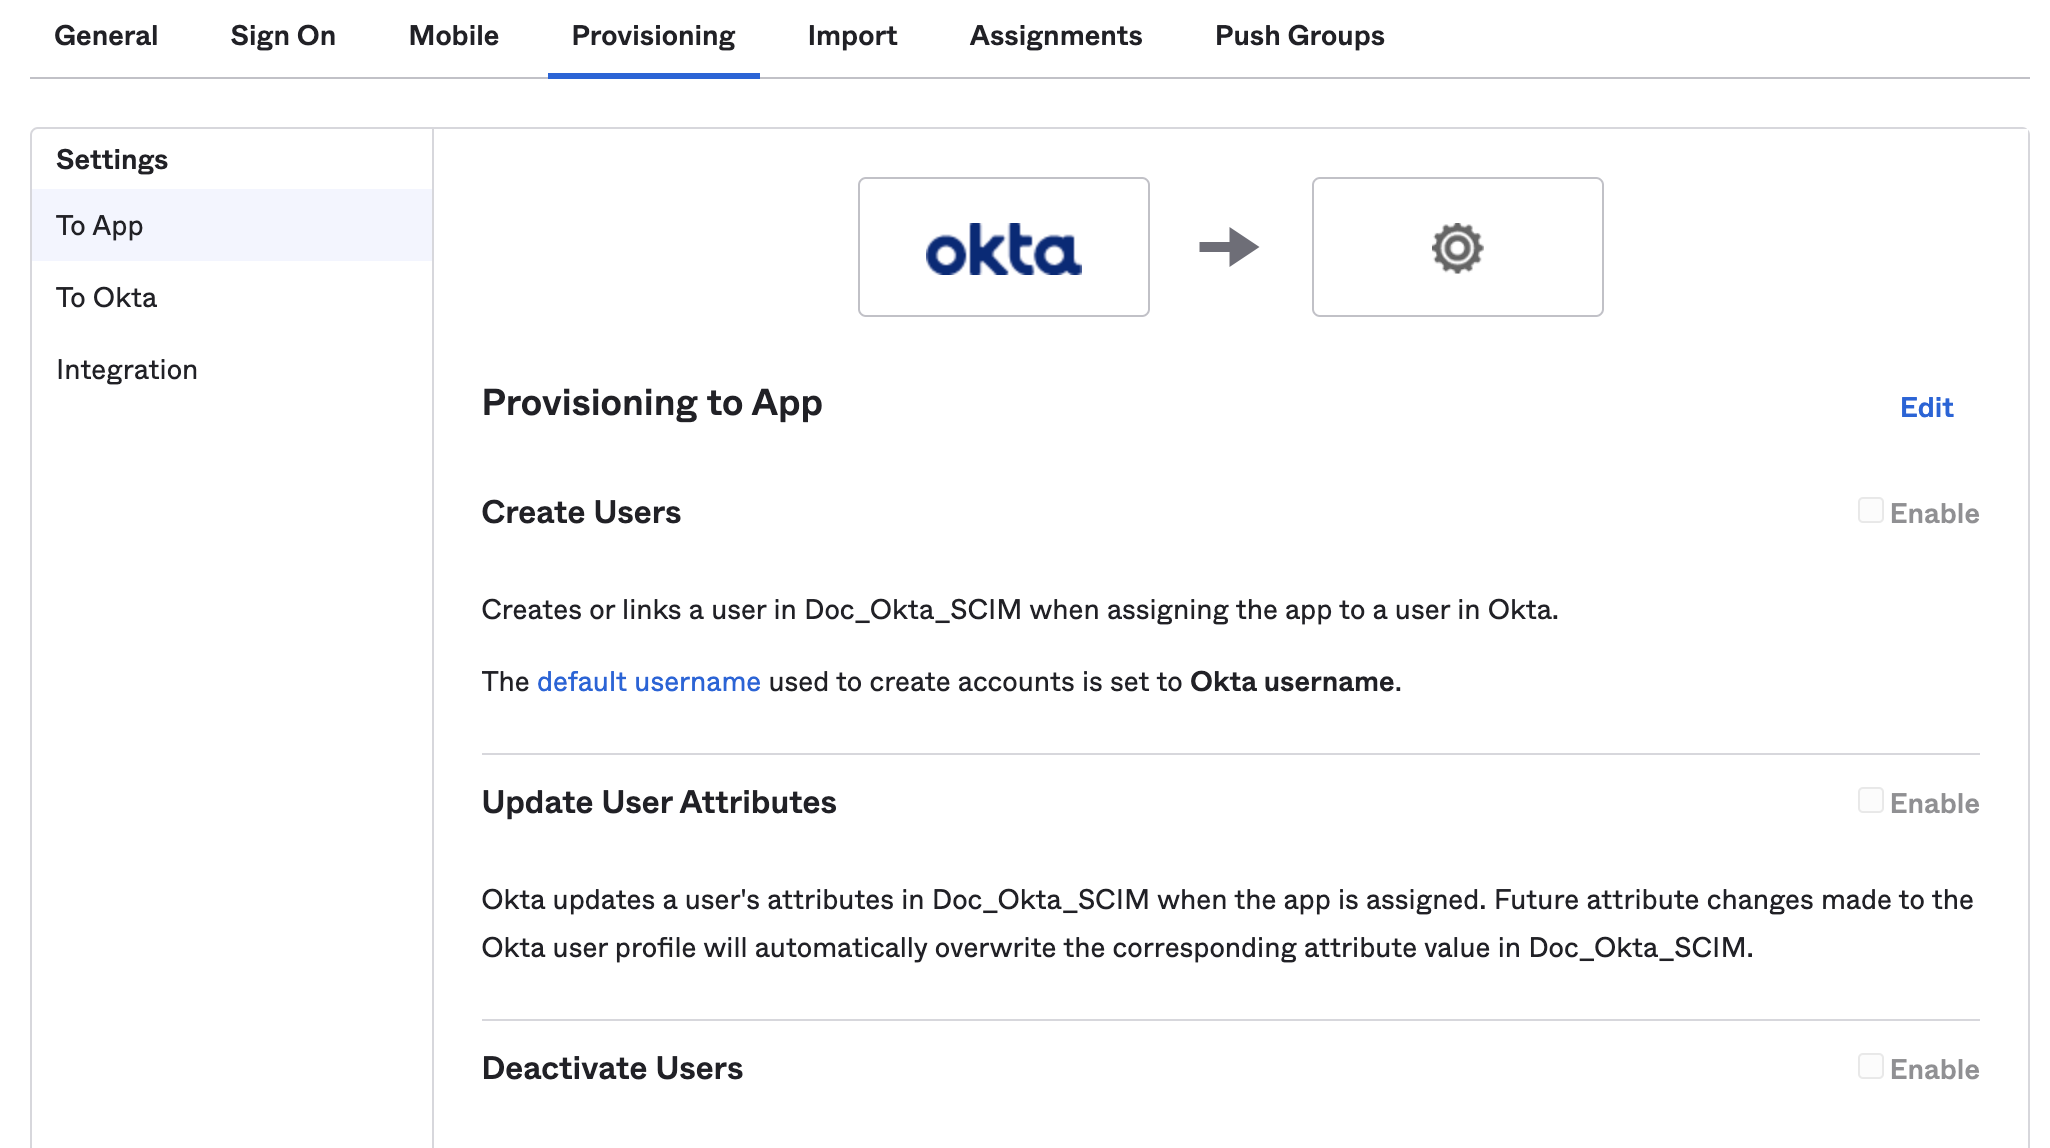Select To App in Settings sidebar
2050x1148 pixels.
tap(100, 226)
